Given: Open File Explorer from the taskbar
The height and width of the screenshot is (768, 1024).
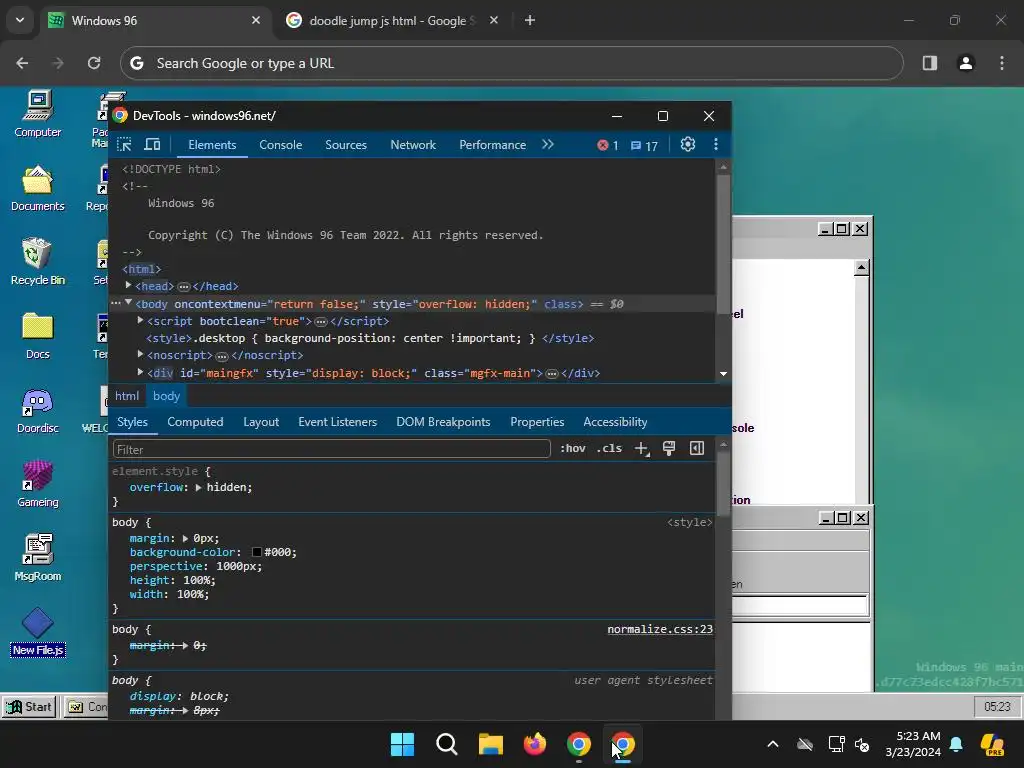Looking at the screenshot, I should [x=490, y=744].
